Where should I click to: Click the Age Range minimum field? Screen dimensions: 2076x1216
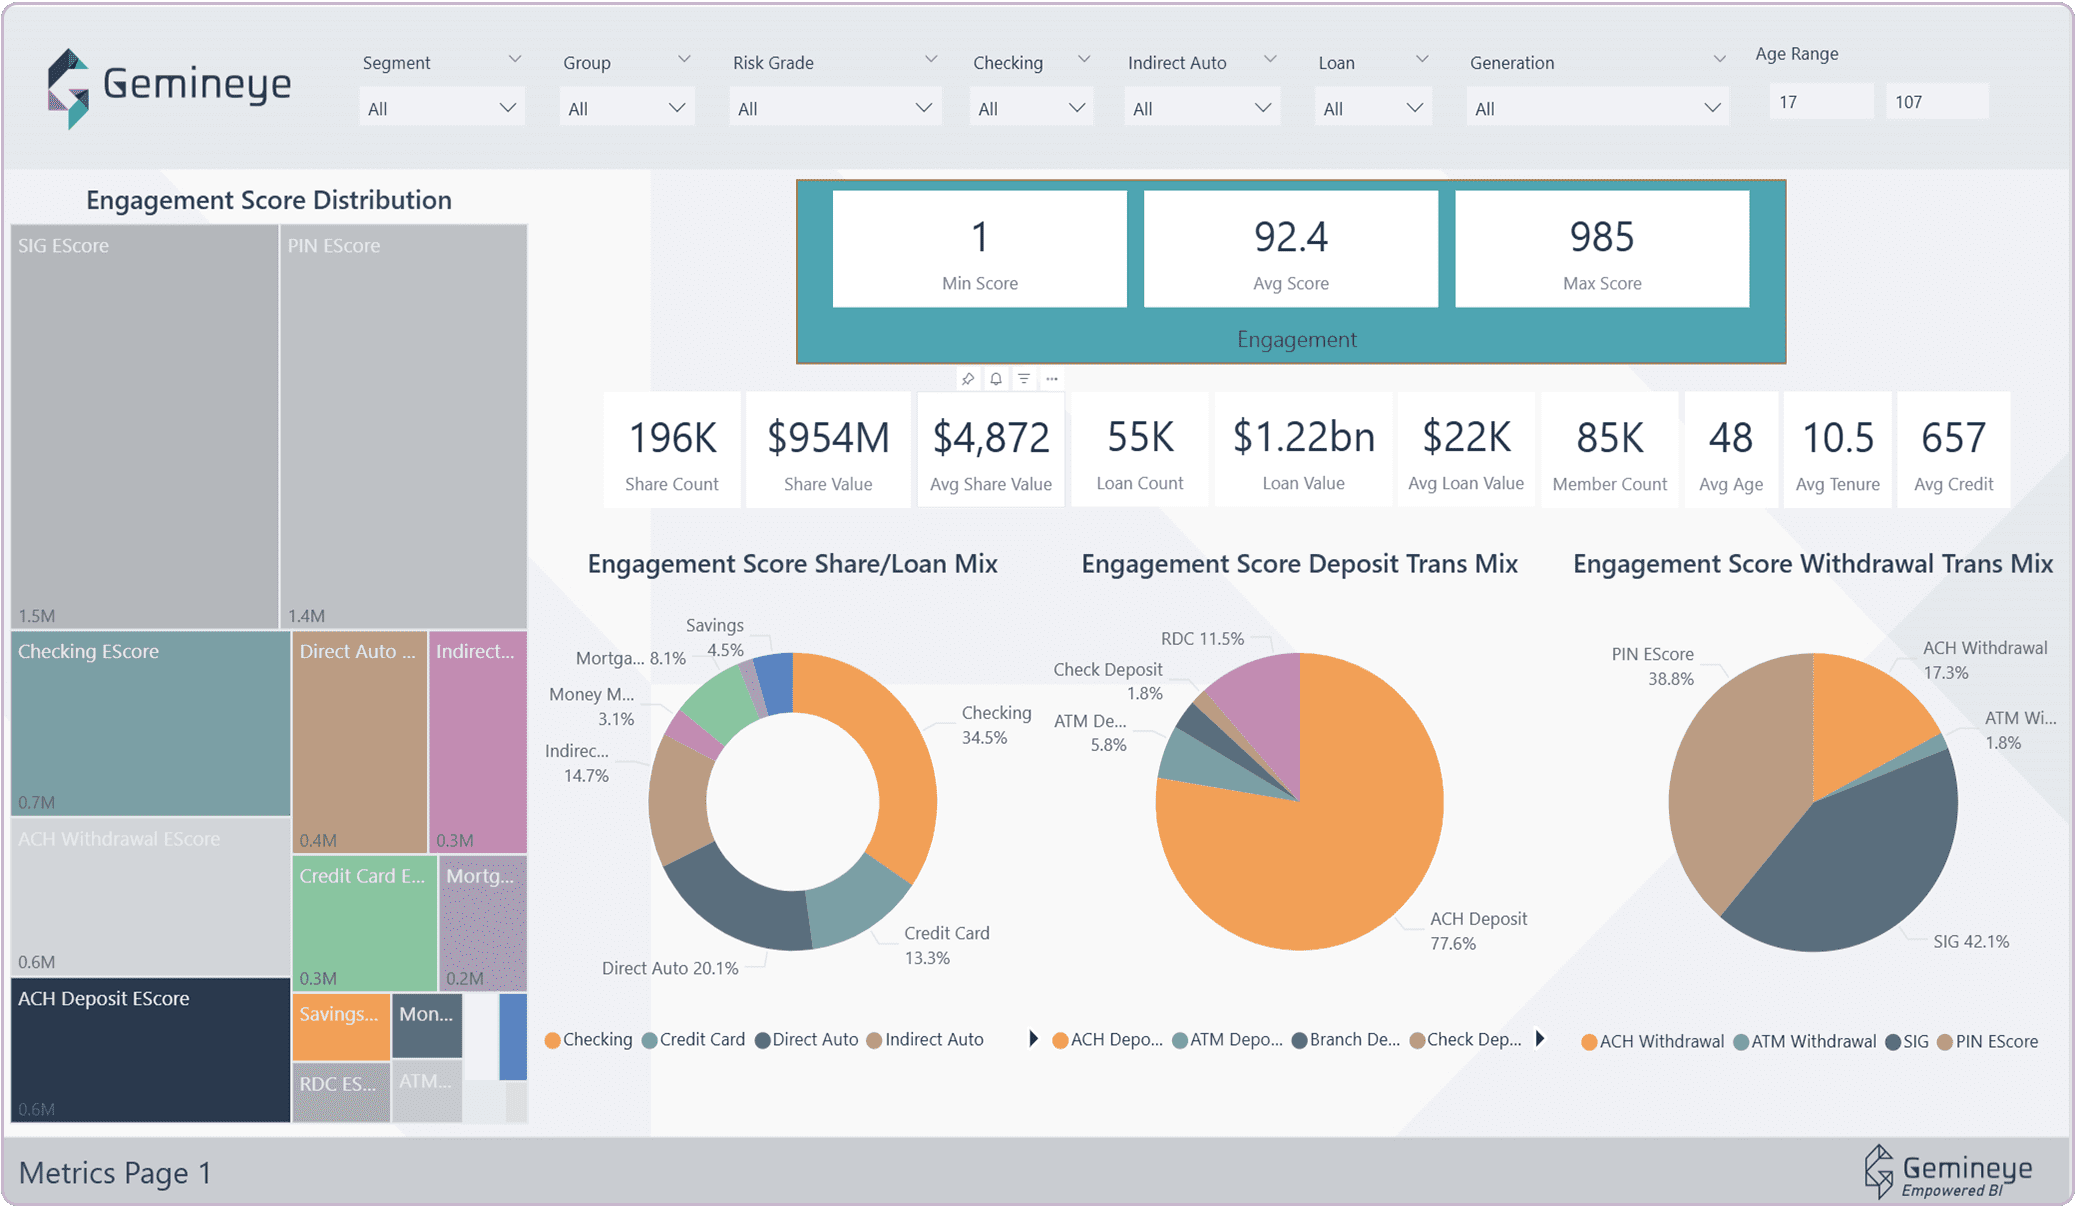pos(1819,102)
